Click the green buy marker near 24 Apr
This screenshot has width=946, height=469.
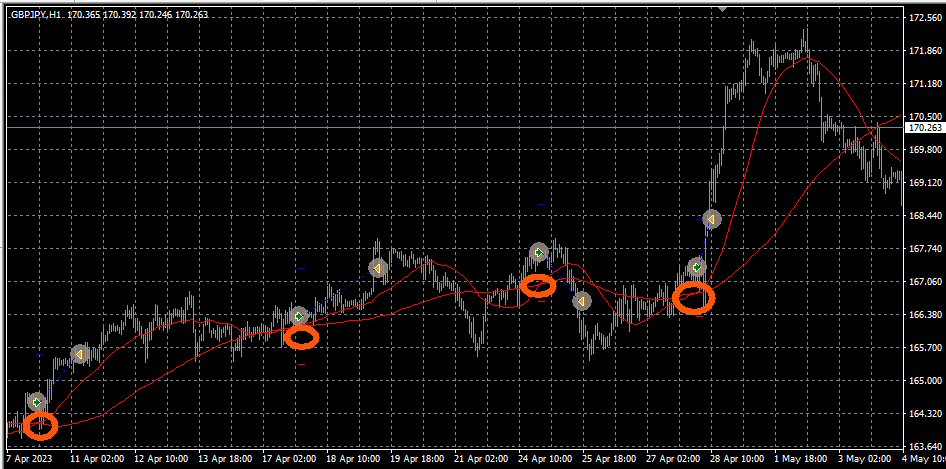(x=539, y=253)
